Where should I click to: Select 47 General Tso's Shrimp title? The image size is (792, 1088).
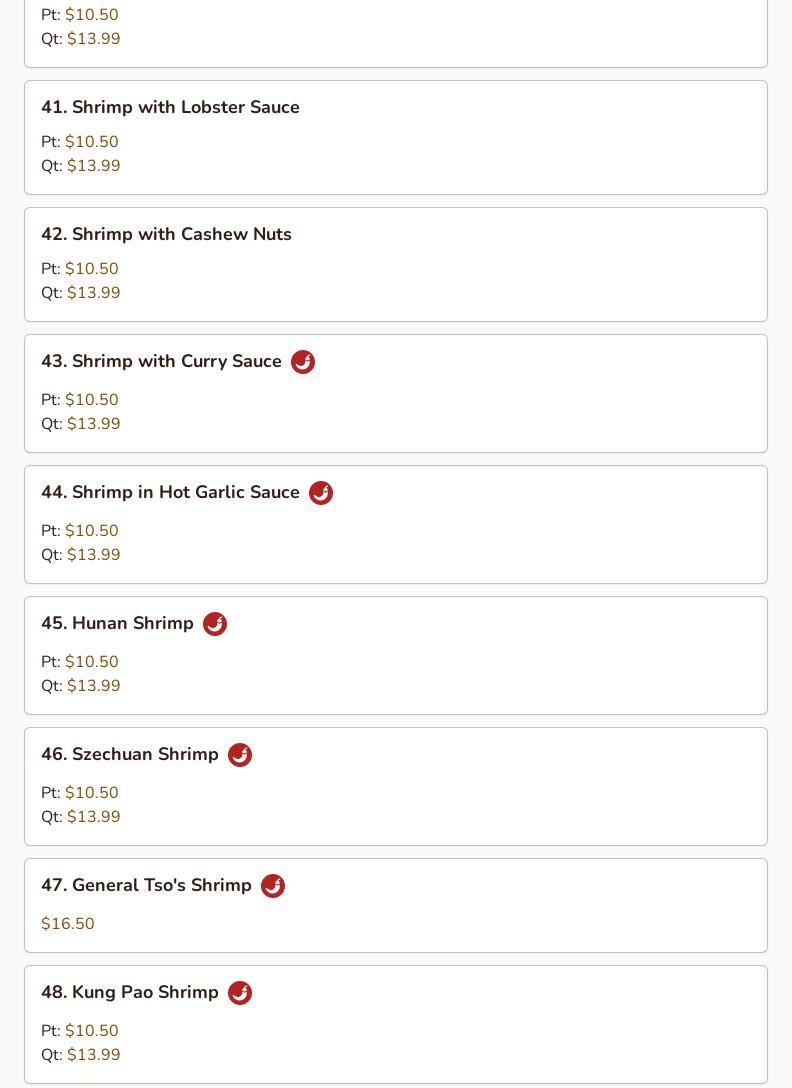(x=146, y=885)
